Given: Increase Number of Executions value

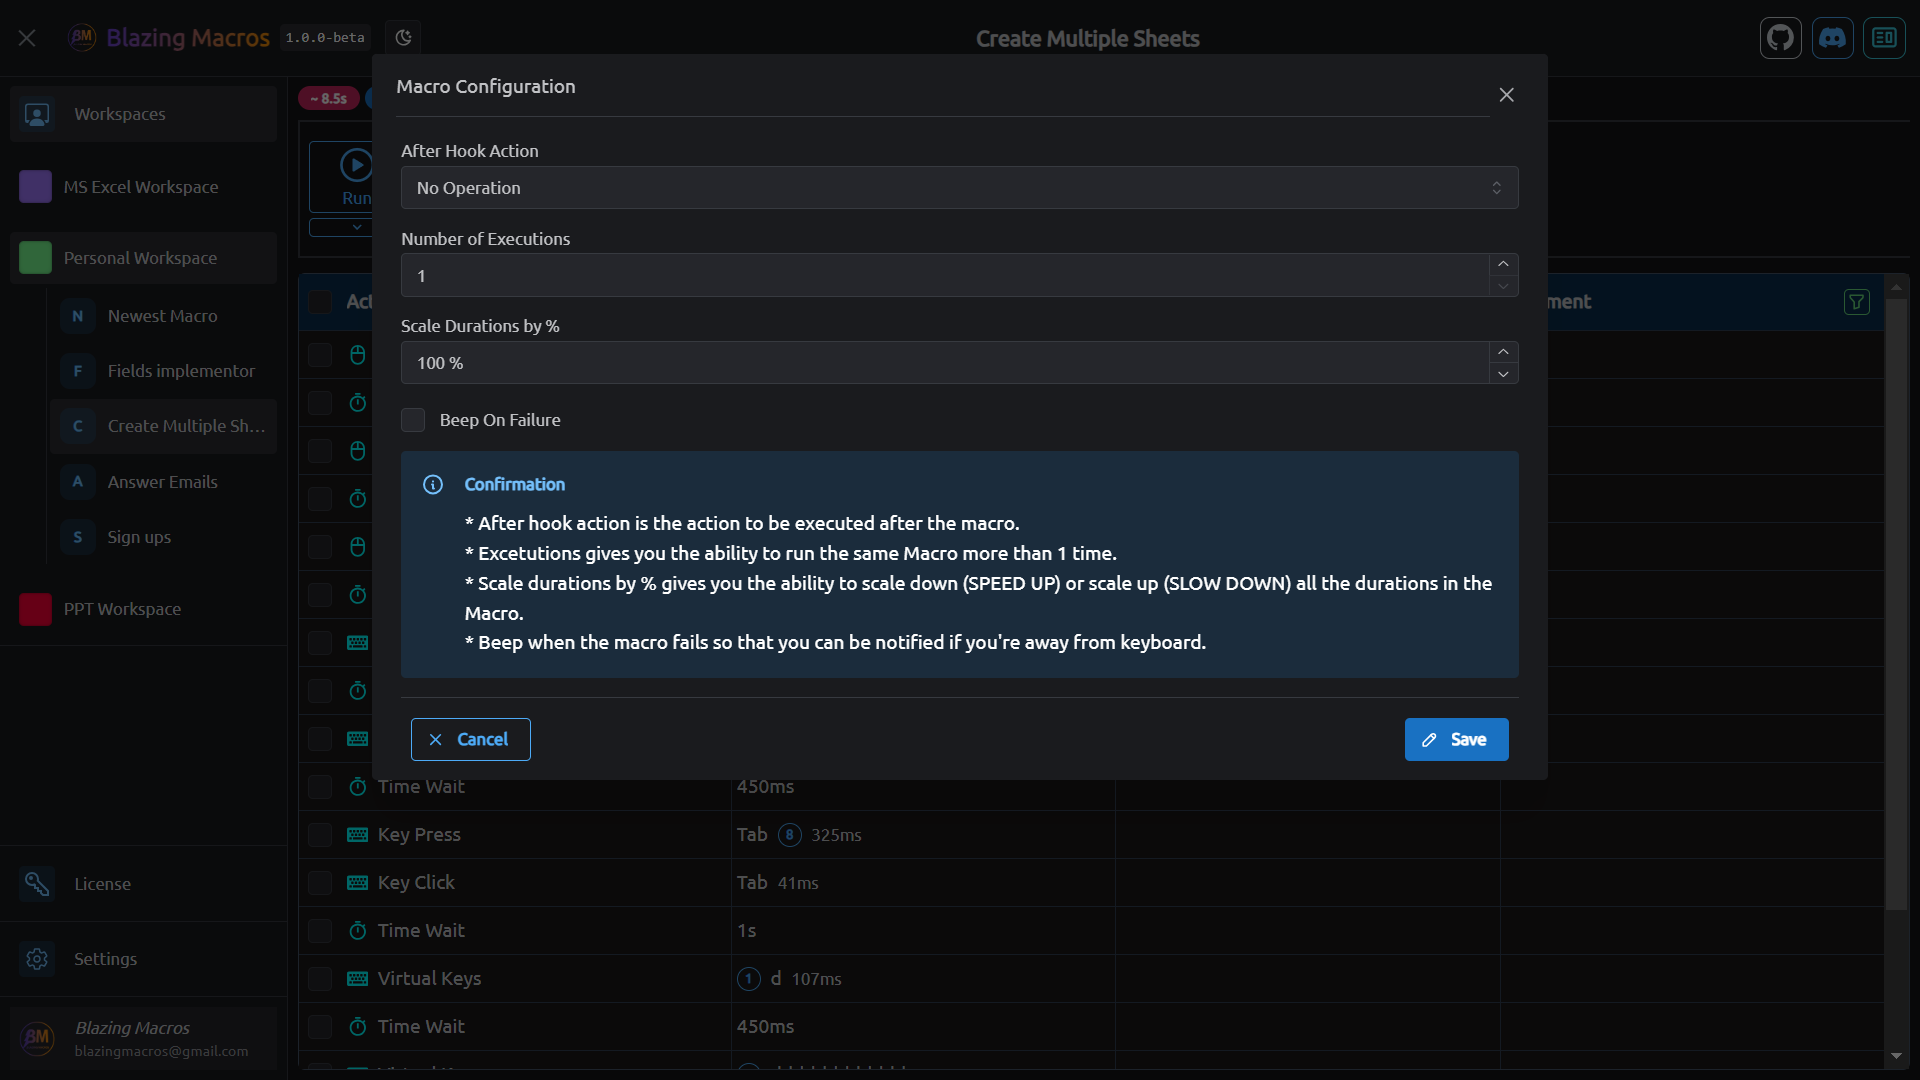Looking at the screenshot, I should point(1503,264).
